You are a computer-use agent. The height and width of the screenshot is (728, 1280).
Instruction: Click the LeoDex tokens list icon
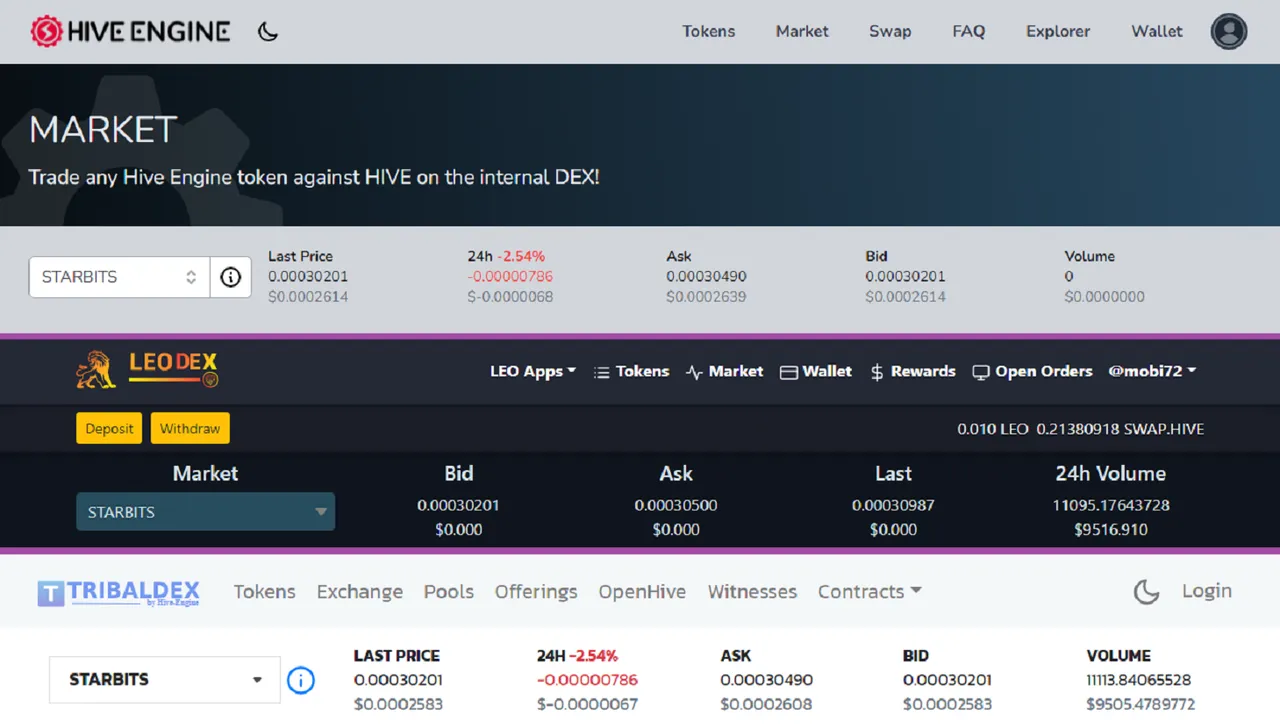[601, 372]
